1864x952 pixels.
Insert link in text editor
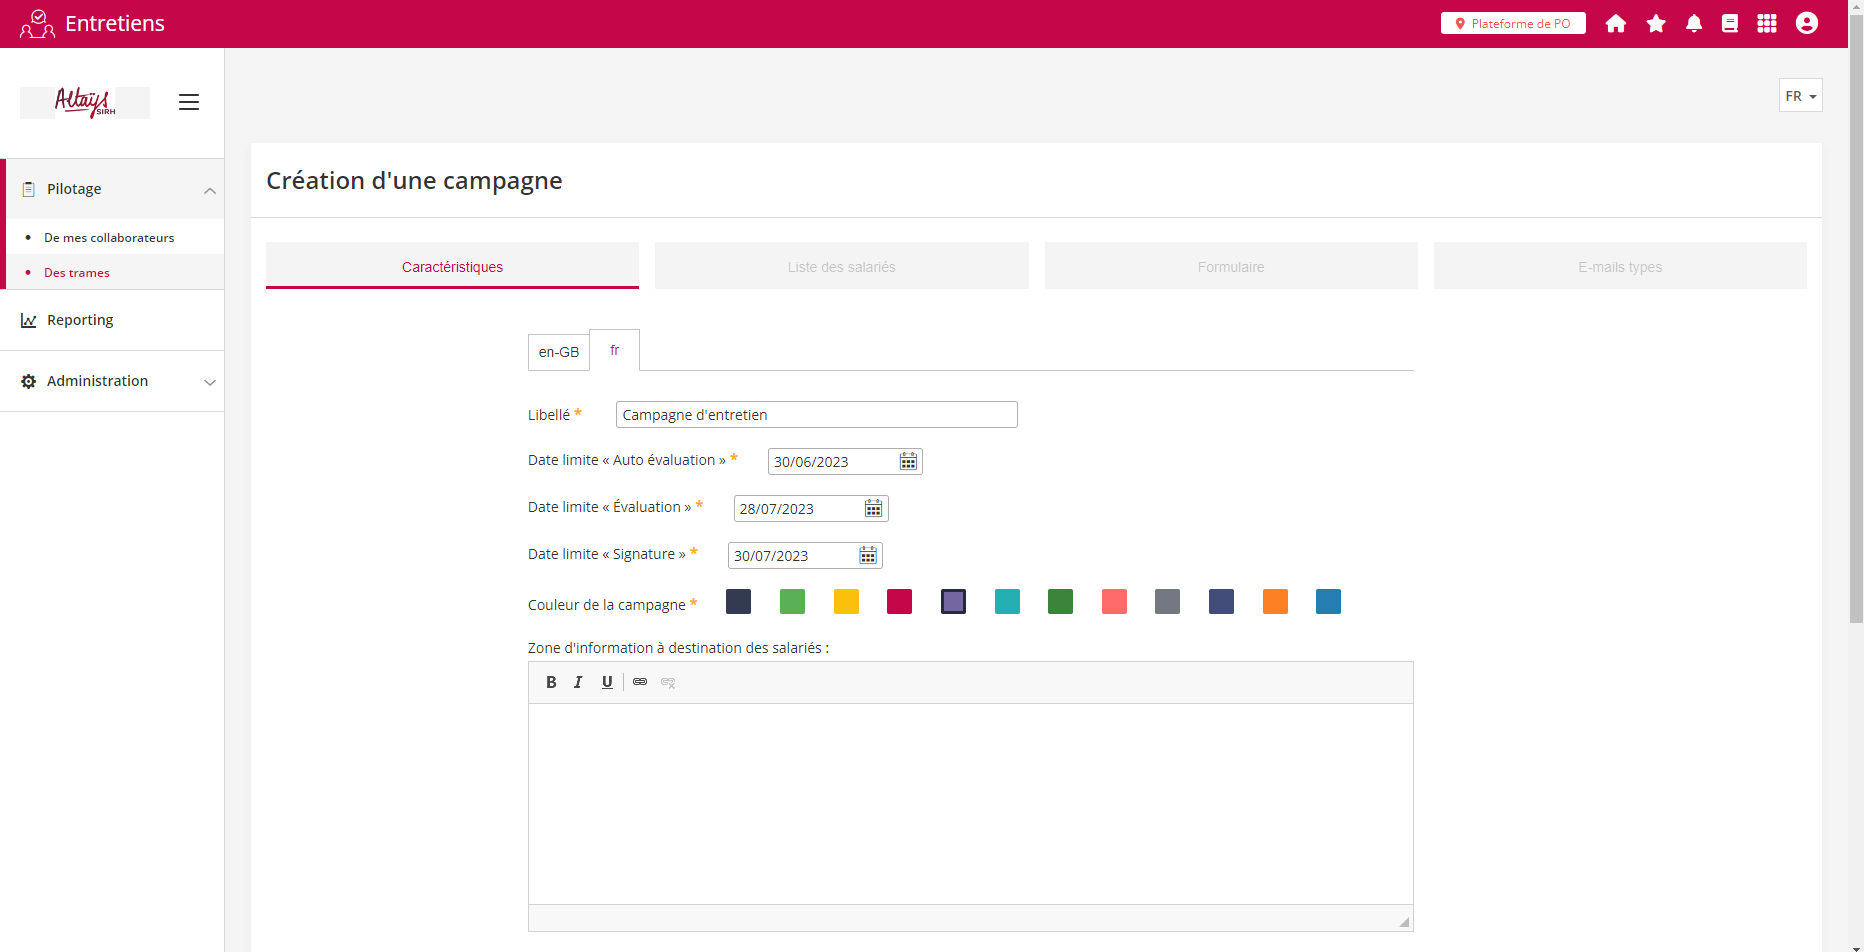click(x=640, y=682)
